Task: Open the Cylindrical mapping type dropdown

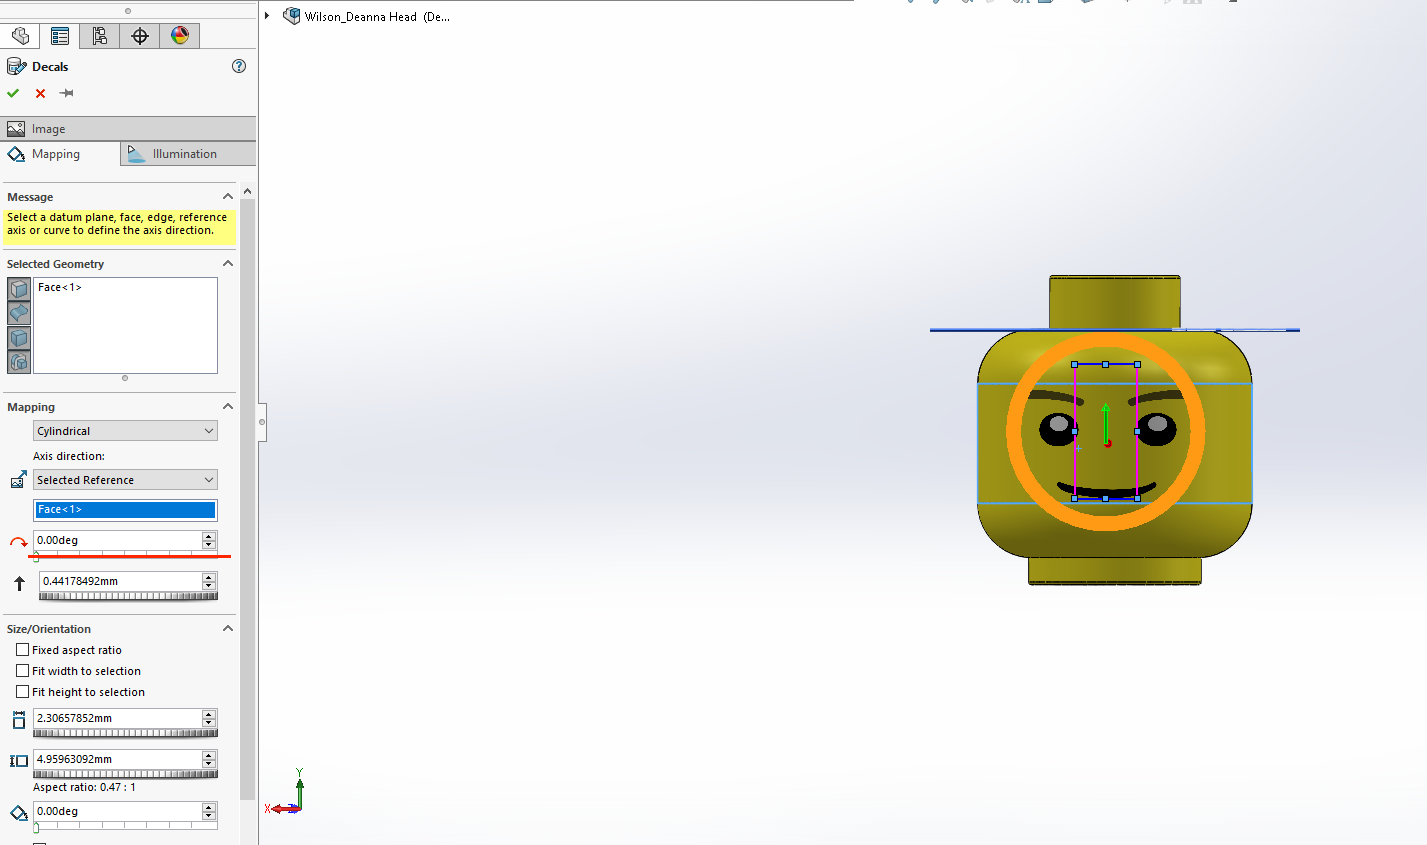Action: pyautogui.click(x=209, y=430)
